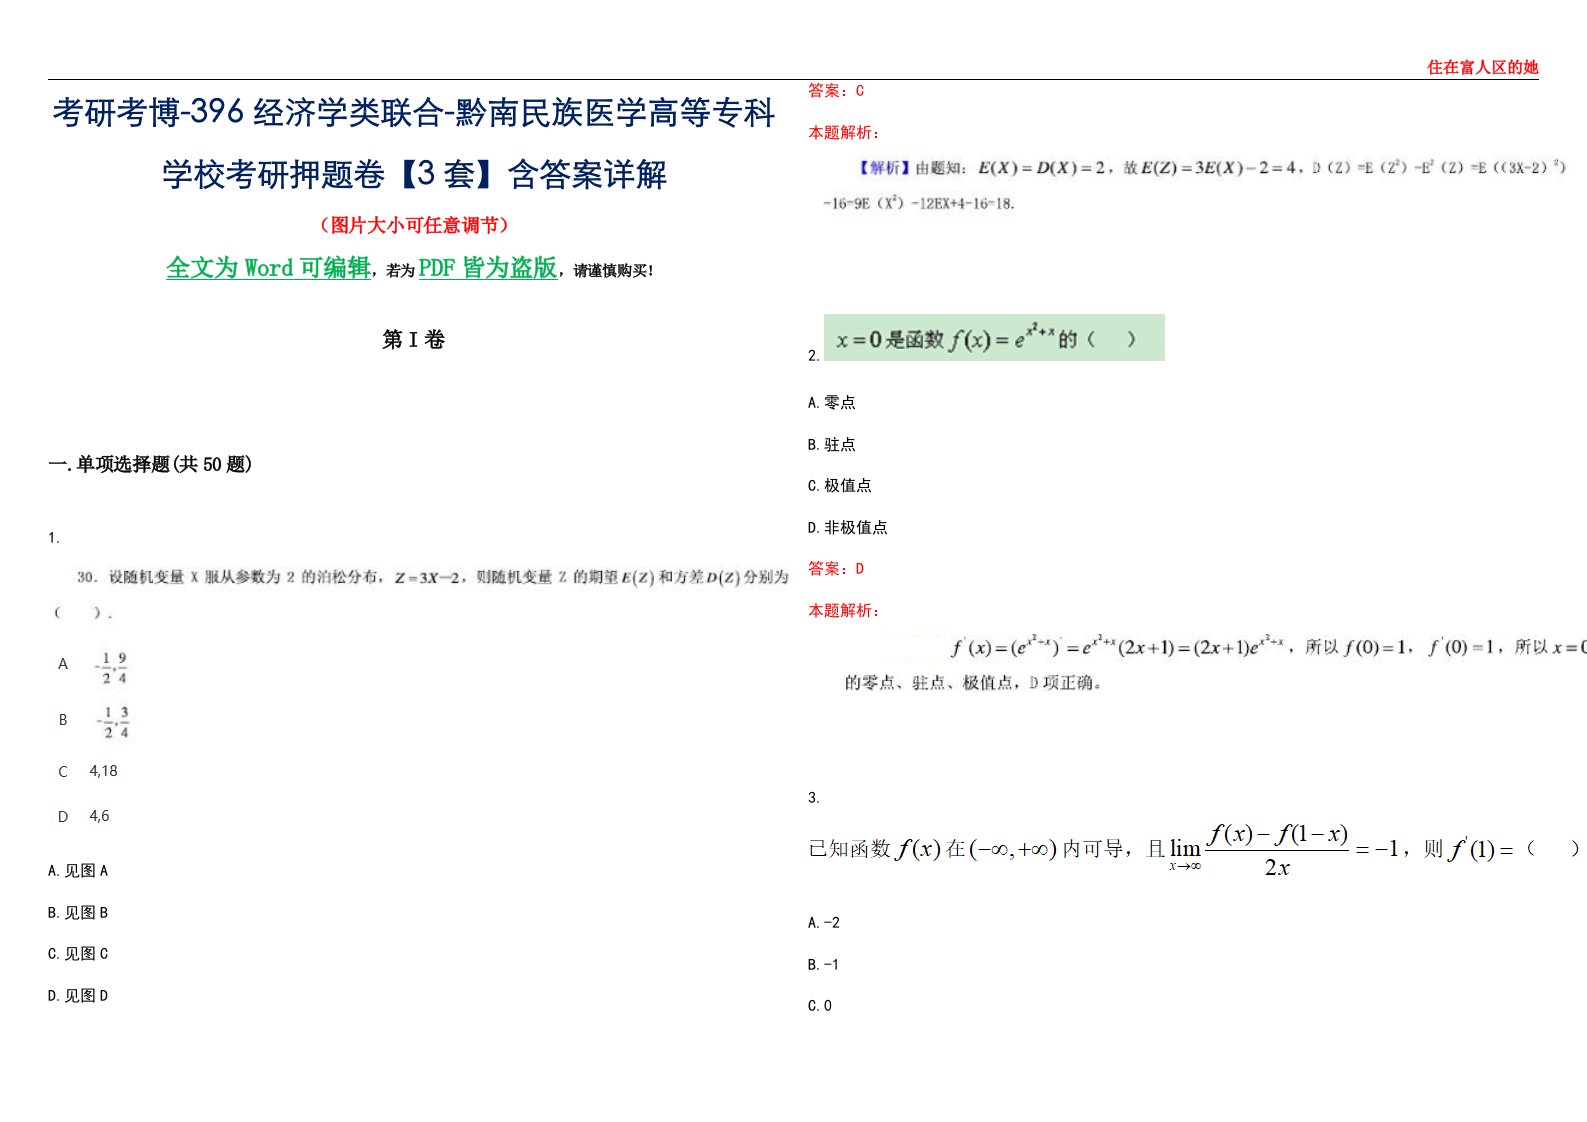Select option C.极值点
The image size is (1587, 1122).
click(x=840, y=486)
